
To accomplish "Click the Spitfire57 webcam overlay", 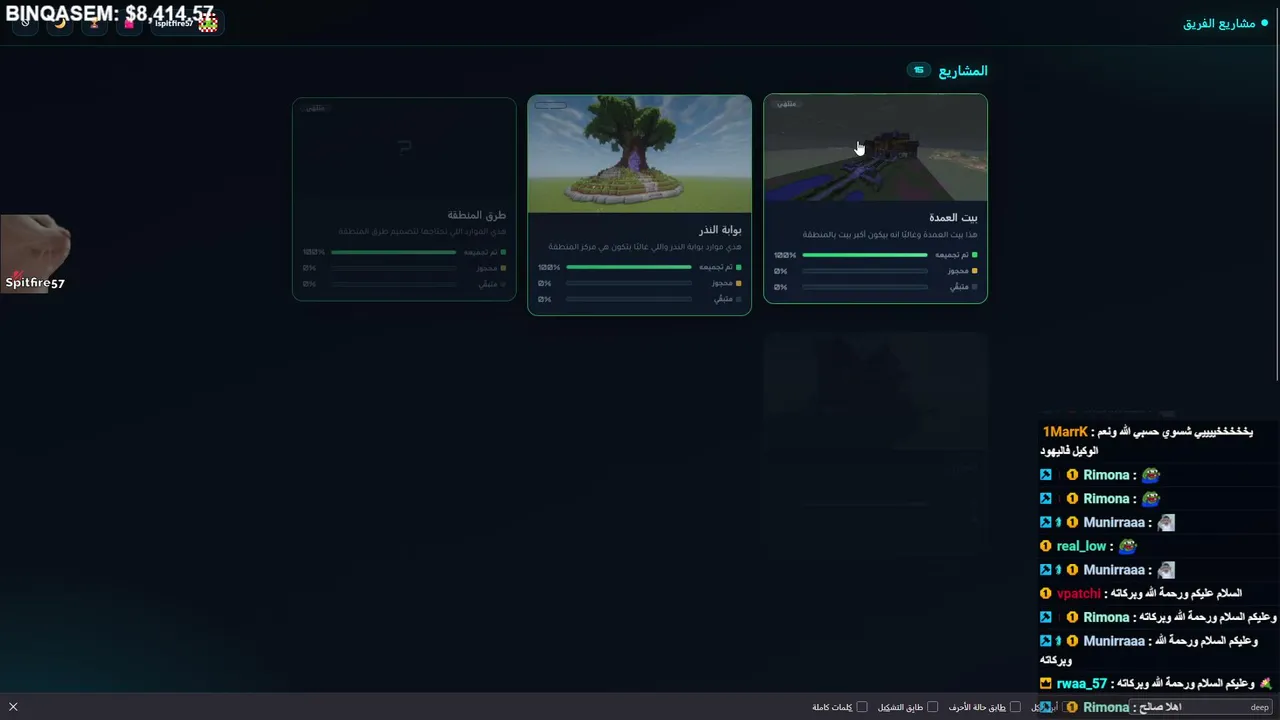I will click(35, 253).
